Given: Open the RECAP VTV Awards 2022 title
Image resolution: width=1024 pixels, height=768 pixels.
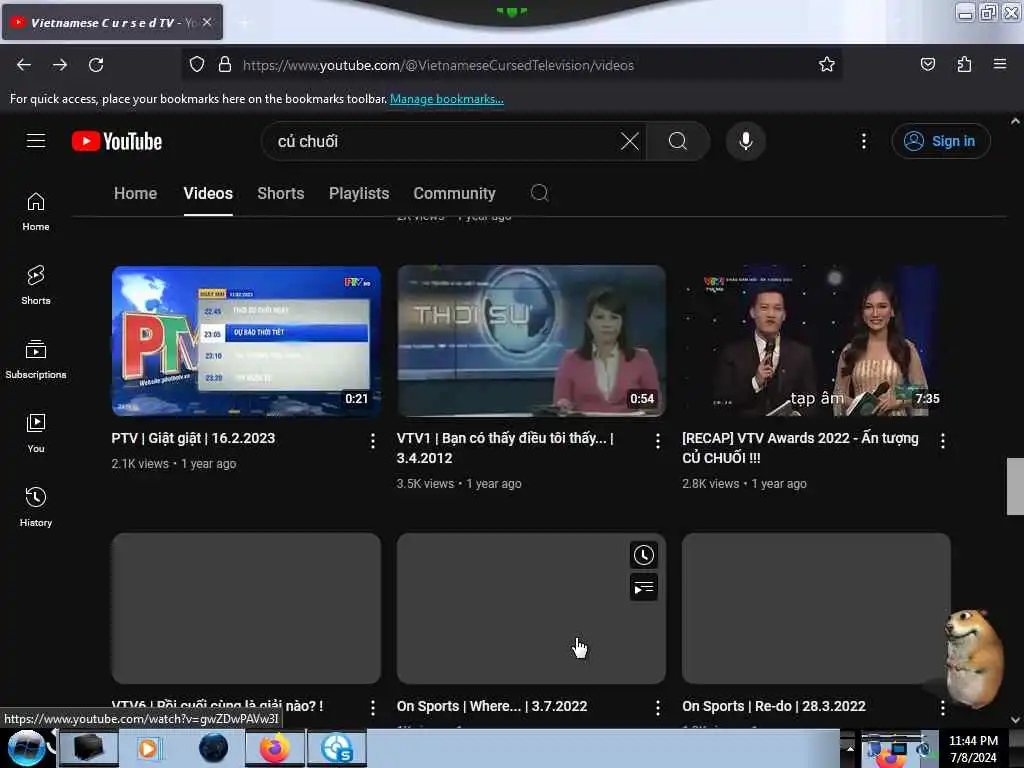Looking at the screenshot, I should point(800,448).
